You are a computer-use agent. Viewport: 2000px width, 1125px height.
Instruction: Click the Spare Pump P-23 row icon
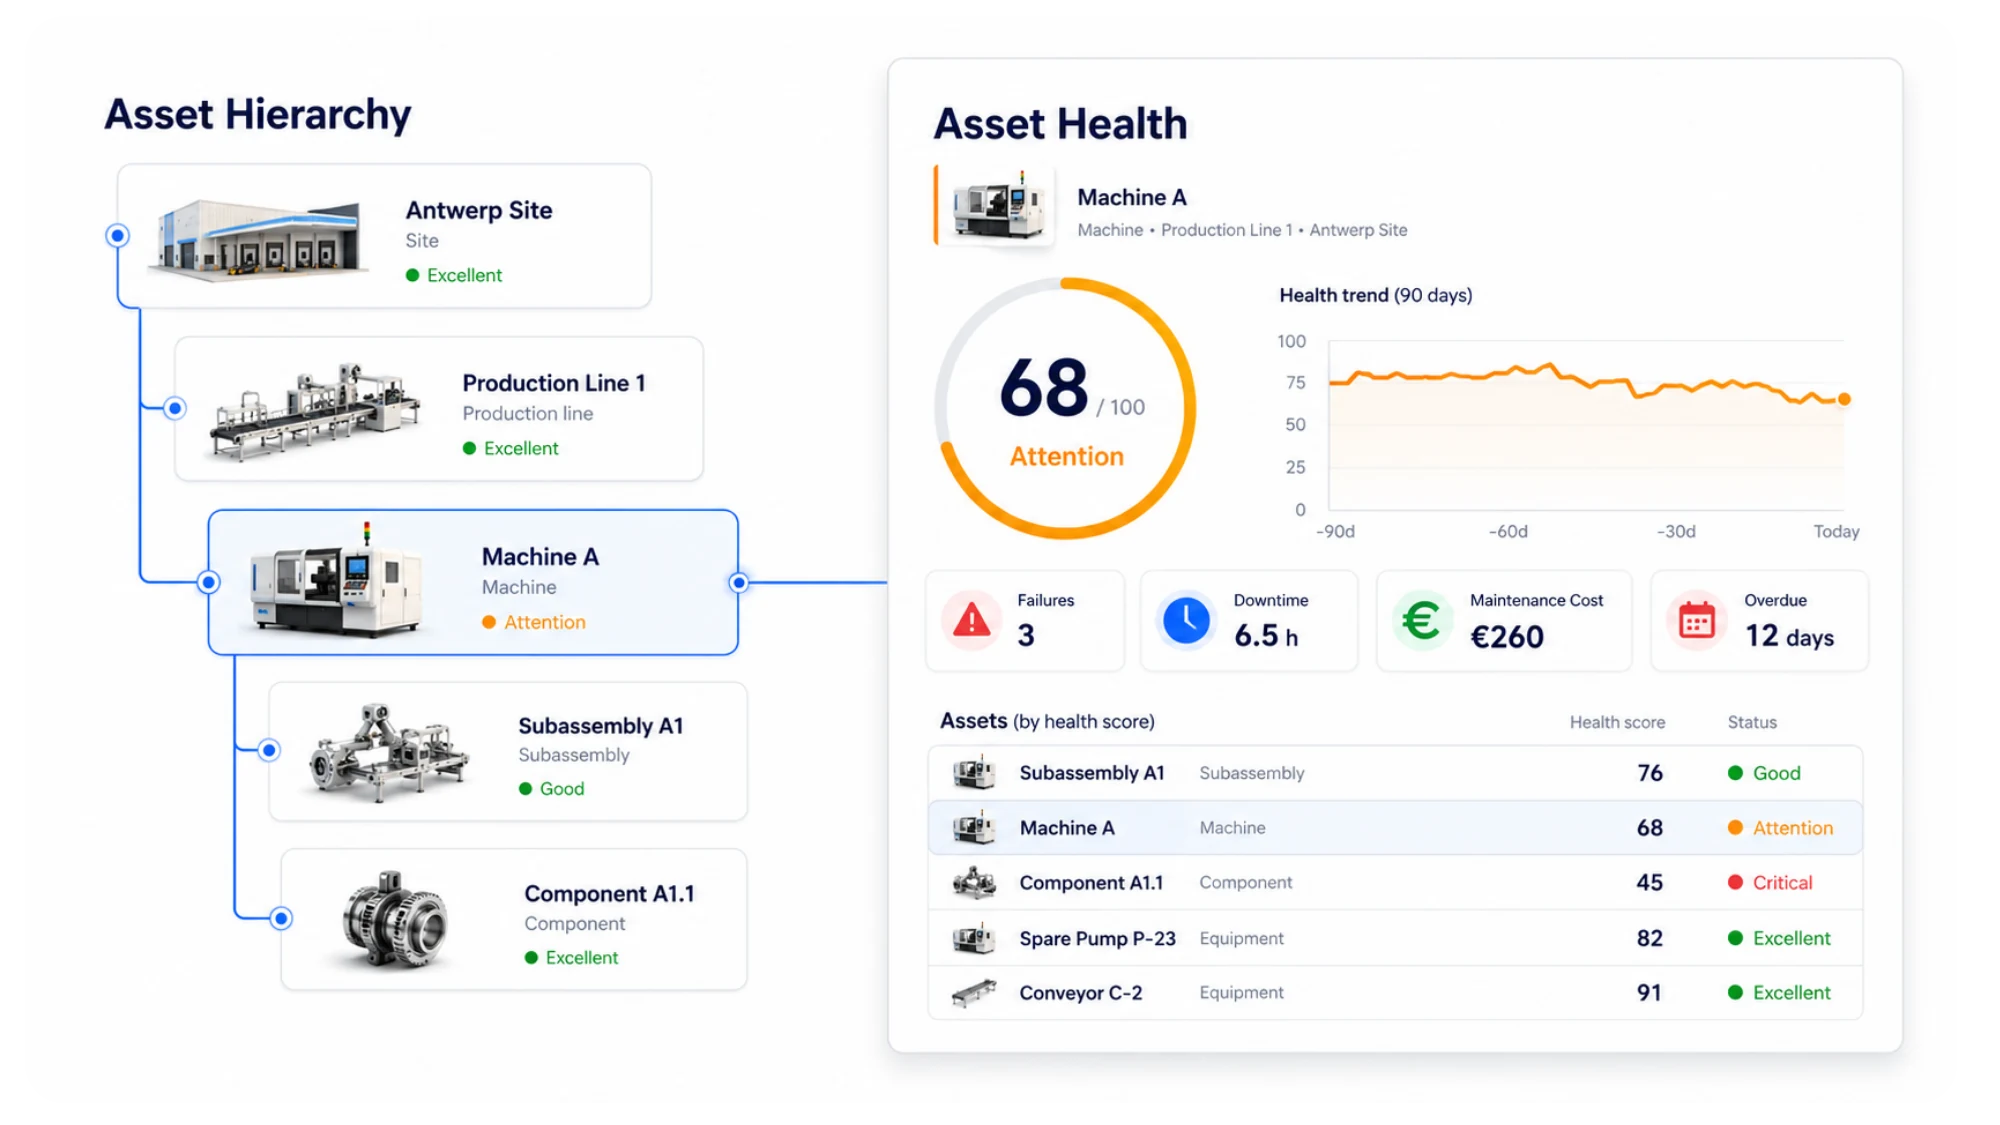[x=973, y=938]
